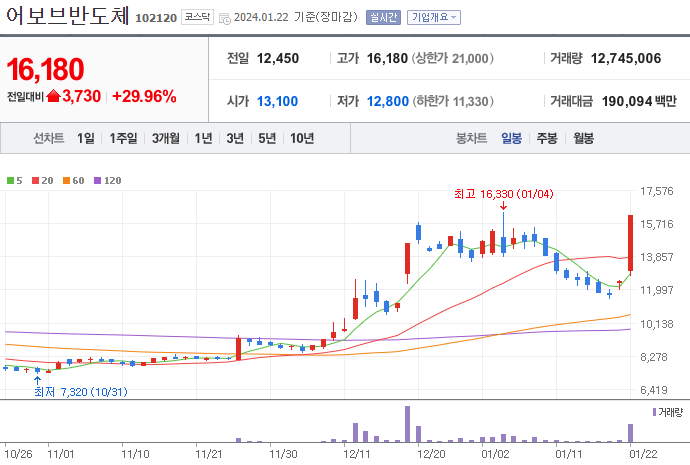Click the purple 거래량 volume legend marker
The width and height of the screenshot is (690, 465).
coord(654,412)
